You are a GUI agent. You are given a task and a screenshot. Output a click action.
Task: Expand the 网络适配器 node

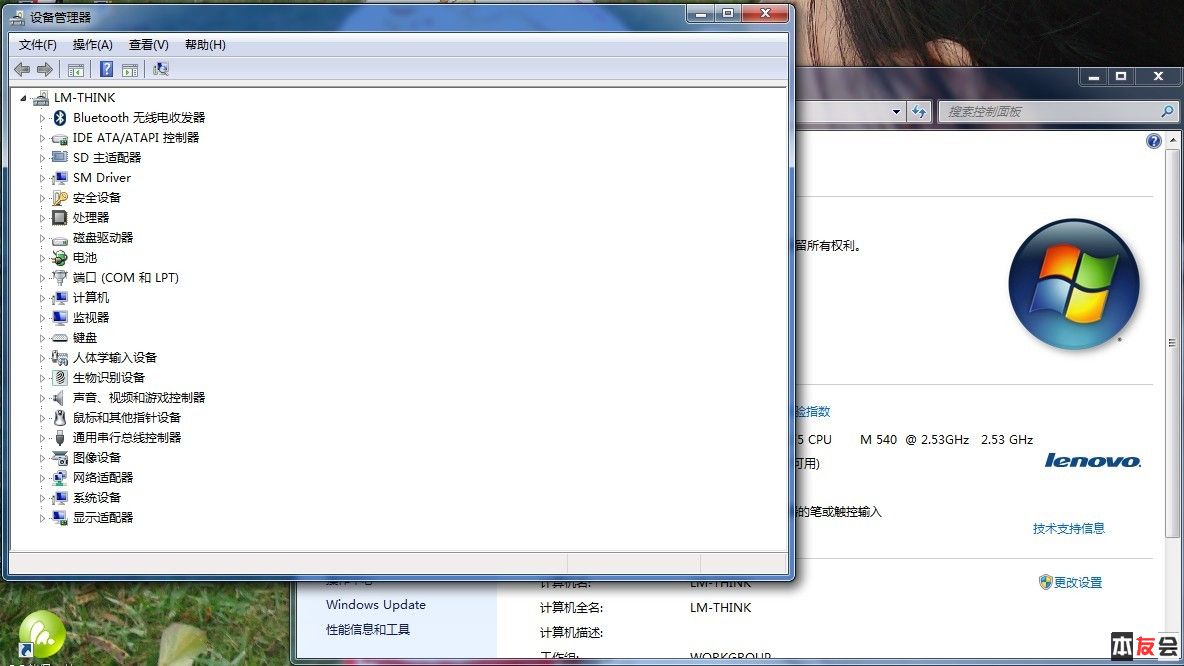pyautogui.click(x=42, y=479)
